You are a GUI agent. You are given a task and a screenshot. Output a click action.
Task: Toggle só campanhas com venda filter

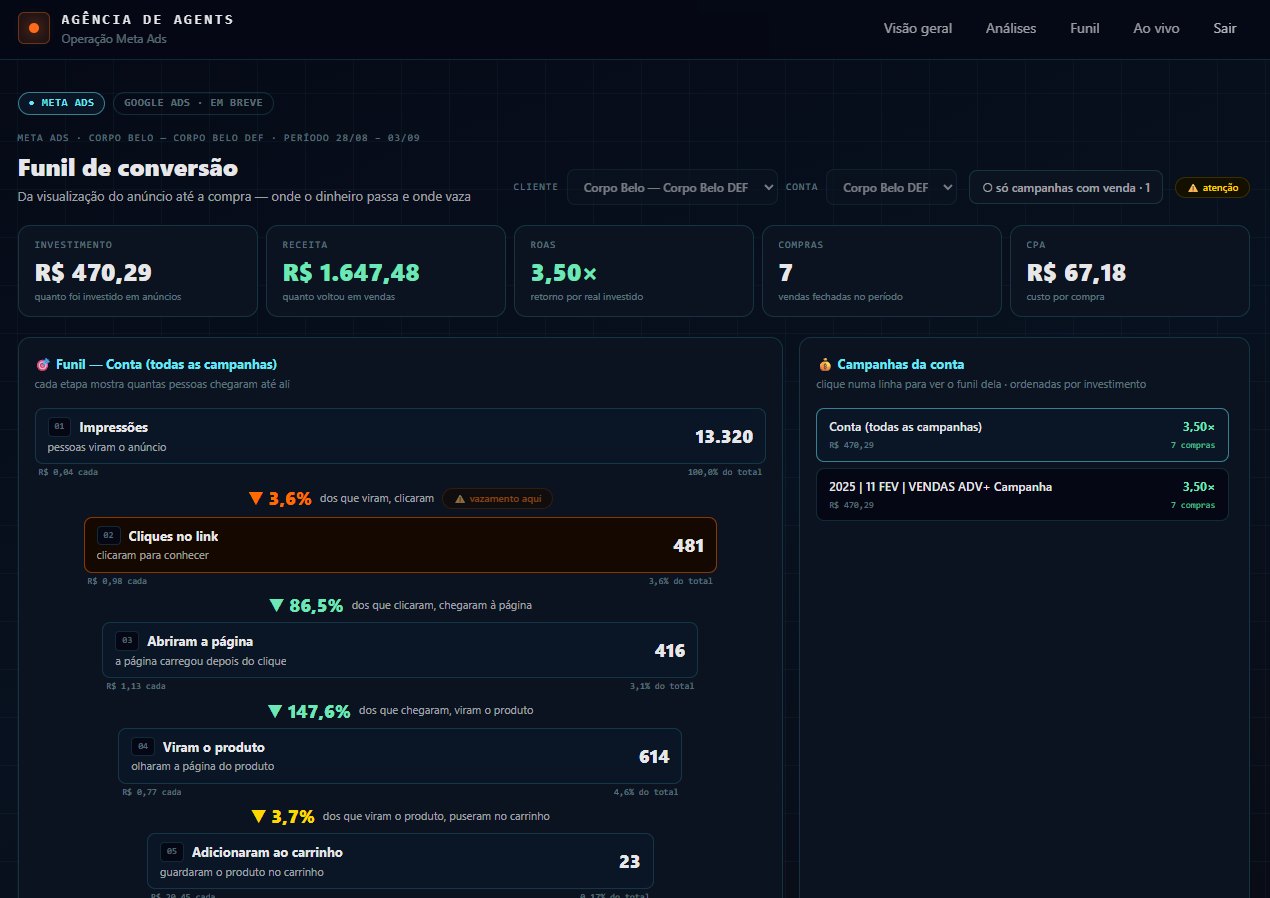(x=1065, y=187)
